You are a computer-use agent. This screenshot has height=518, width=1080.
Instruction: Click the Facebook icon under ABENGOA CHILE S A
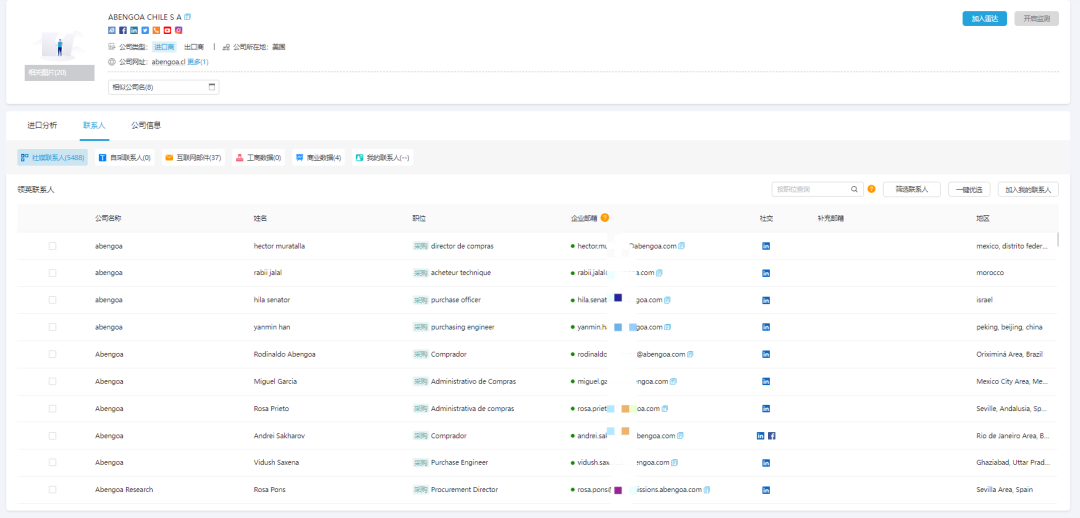coord(123,30)
